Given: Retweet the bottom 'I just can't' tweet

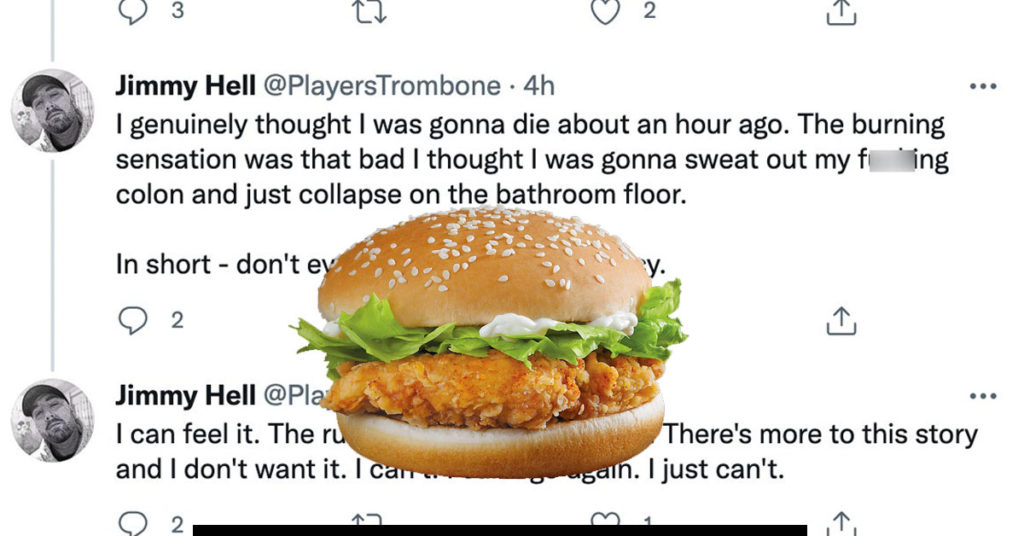Looking at the screenshot, I should [367, 520].
